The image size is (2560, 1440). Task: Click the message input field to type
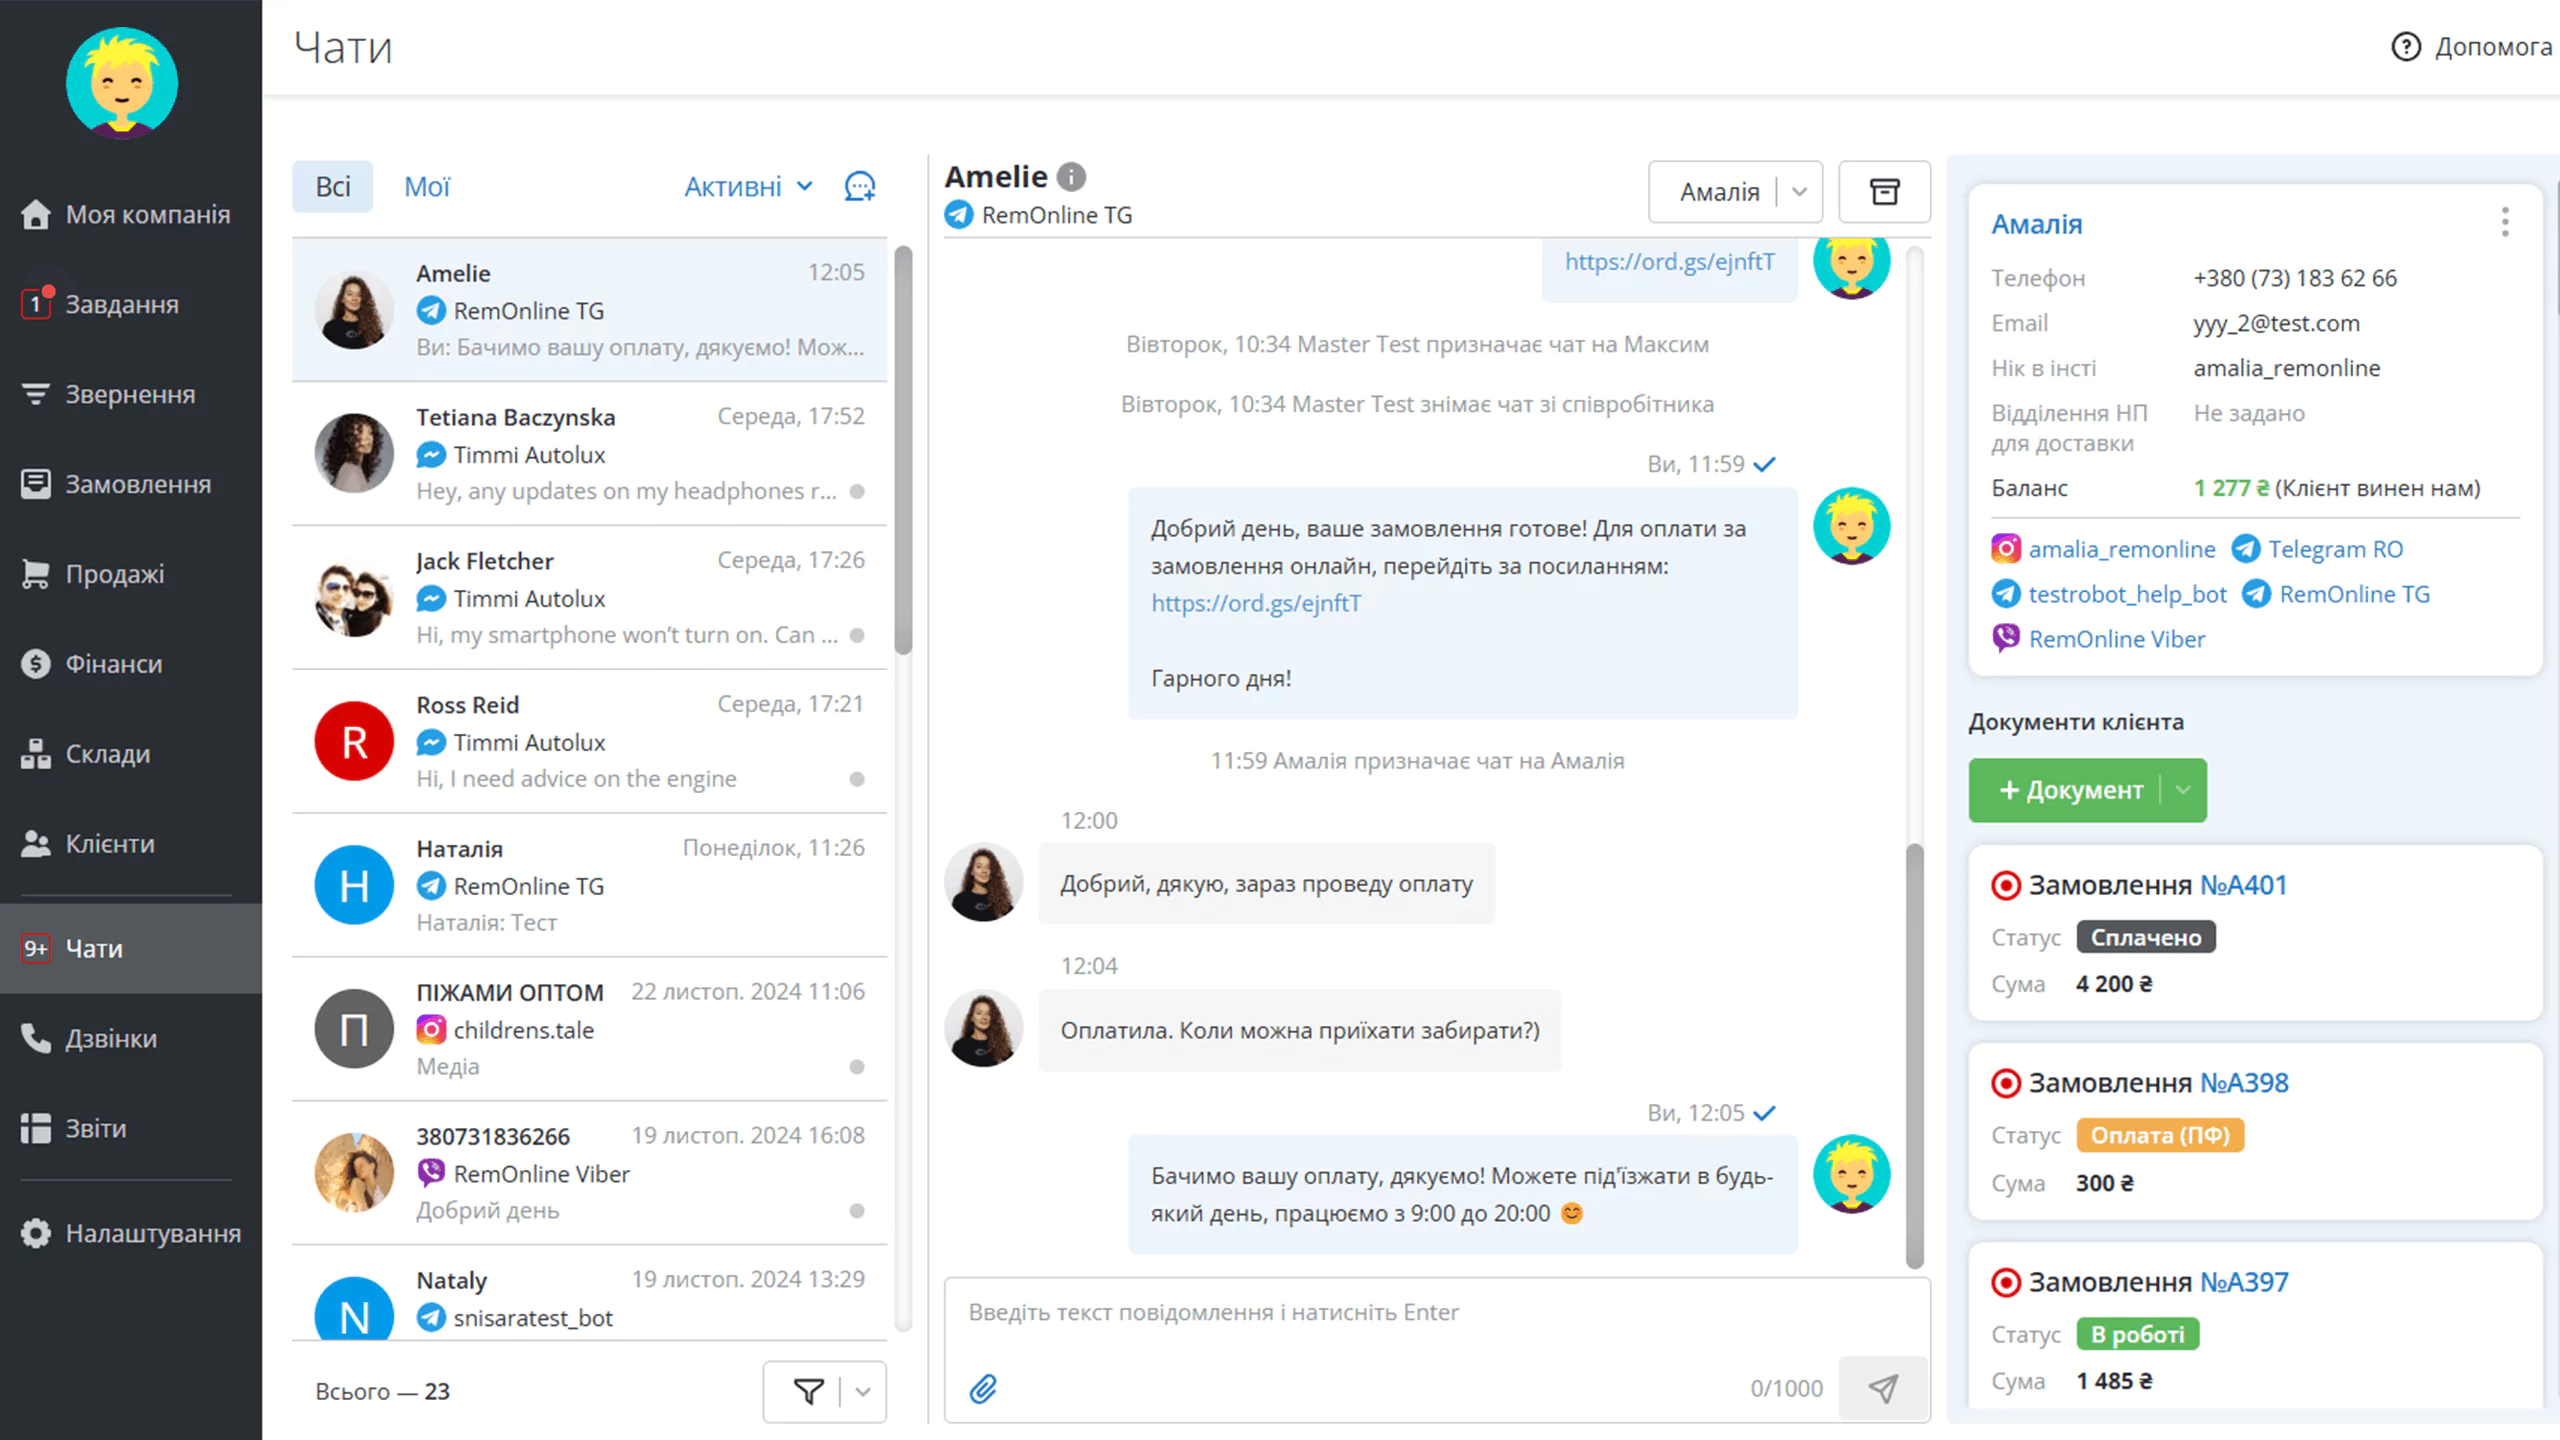click(1417, 1312)
